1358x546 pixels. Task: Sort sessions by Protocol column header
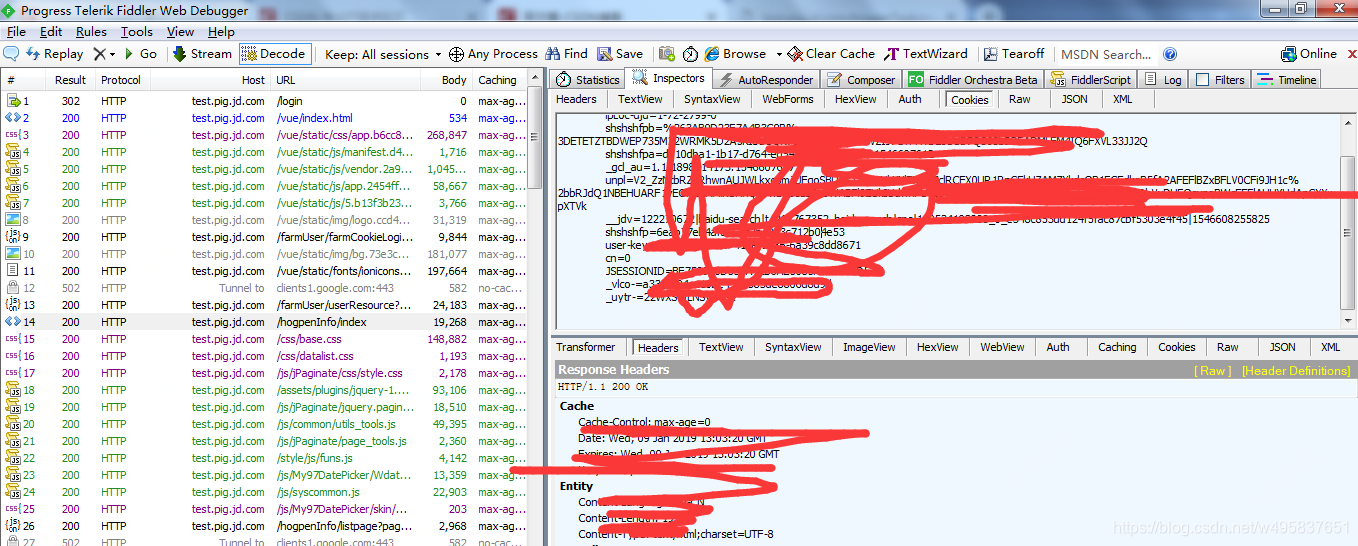[x=121, y=80]
